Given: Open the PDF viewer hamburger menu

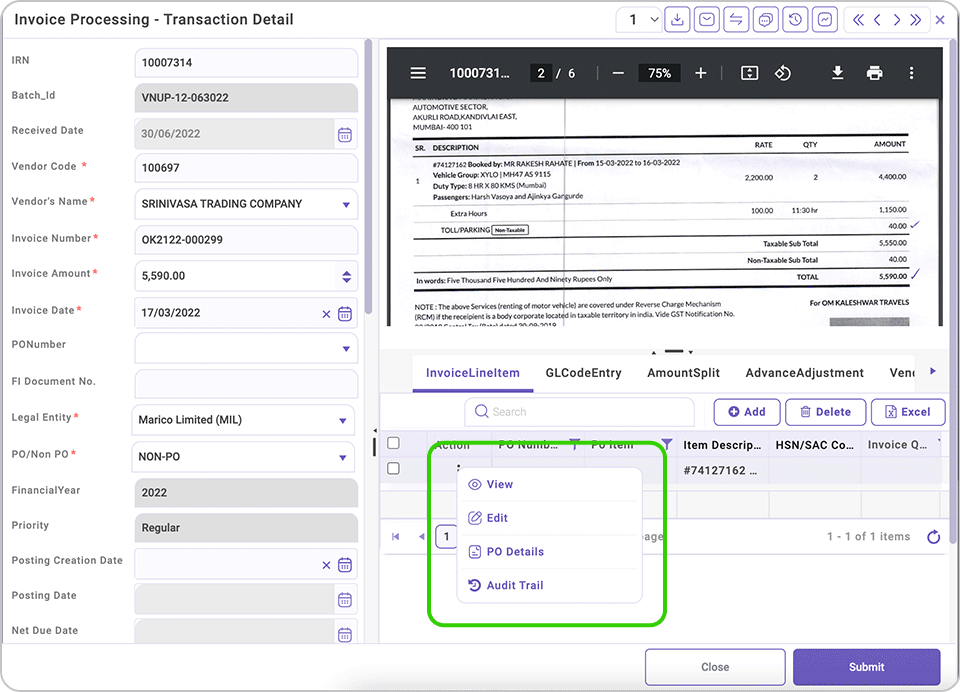Looking at the screenshot, I should tap(418, 72).
